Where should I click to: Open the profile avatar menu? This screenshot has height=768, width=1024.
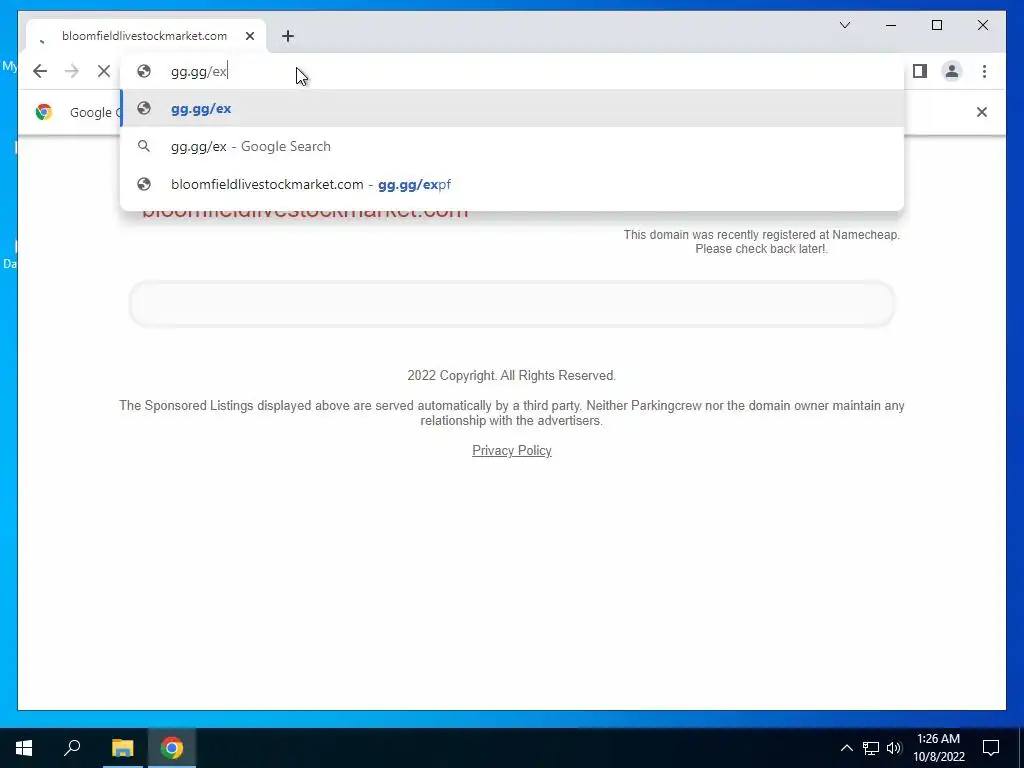pos(952,71)
